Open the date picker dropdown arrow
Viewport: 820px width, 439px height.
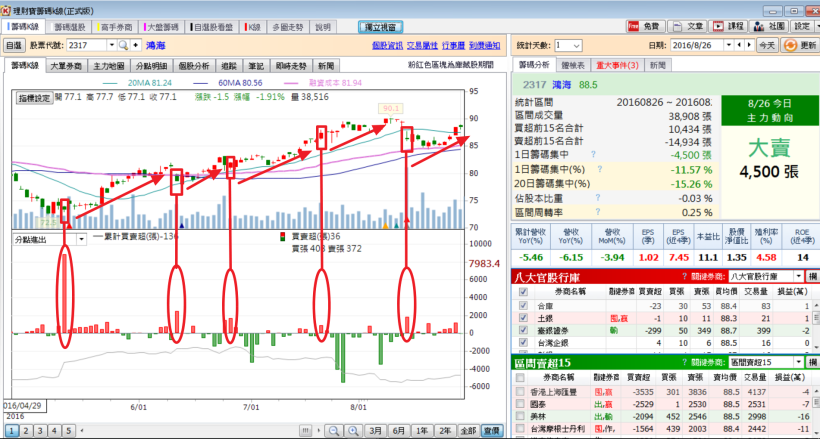click(x=729, y=46)
